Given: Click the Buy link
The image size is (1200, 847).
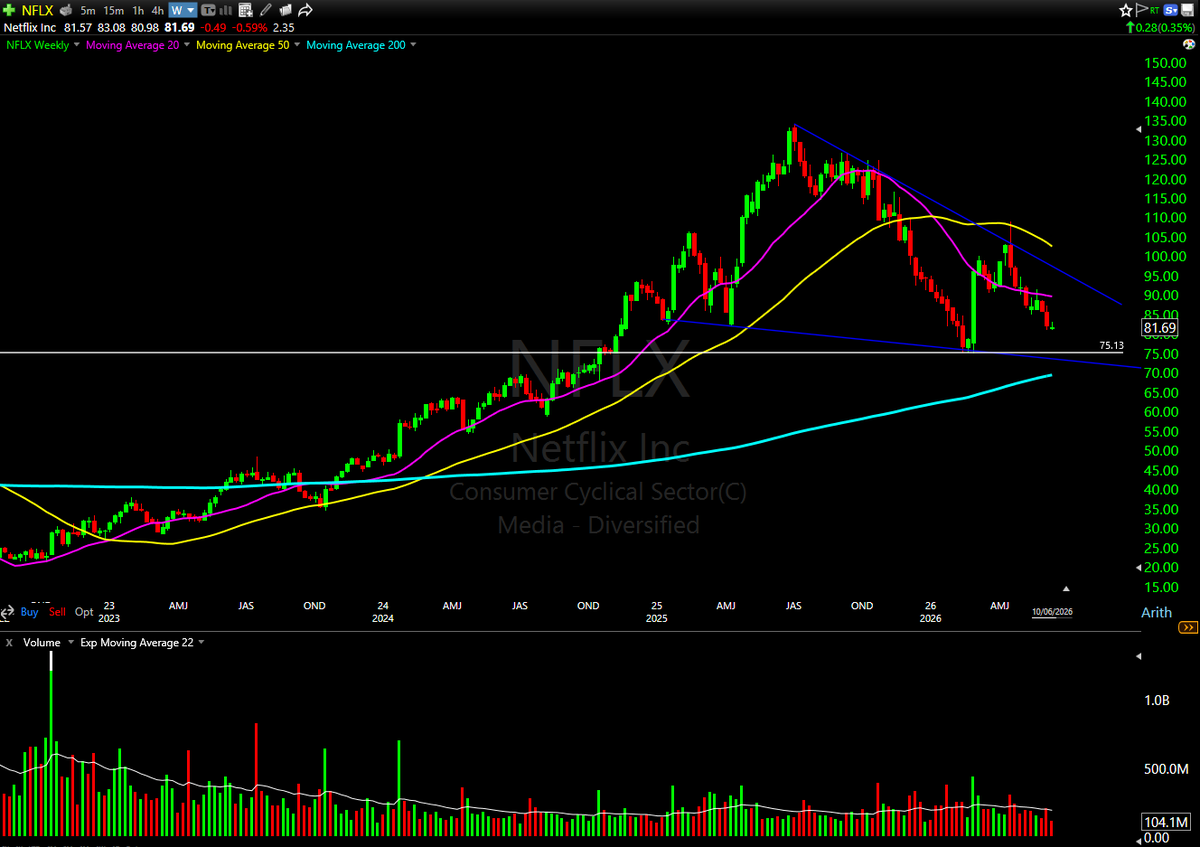Looking at the screenshot, I should 29,612.
